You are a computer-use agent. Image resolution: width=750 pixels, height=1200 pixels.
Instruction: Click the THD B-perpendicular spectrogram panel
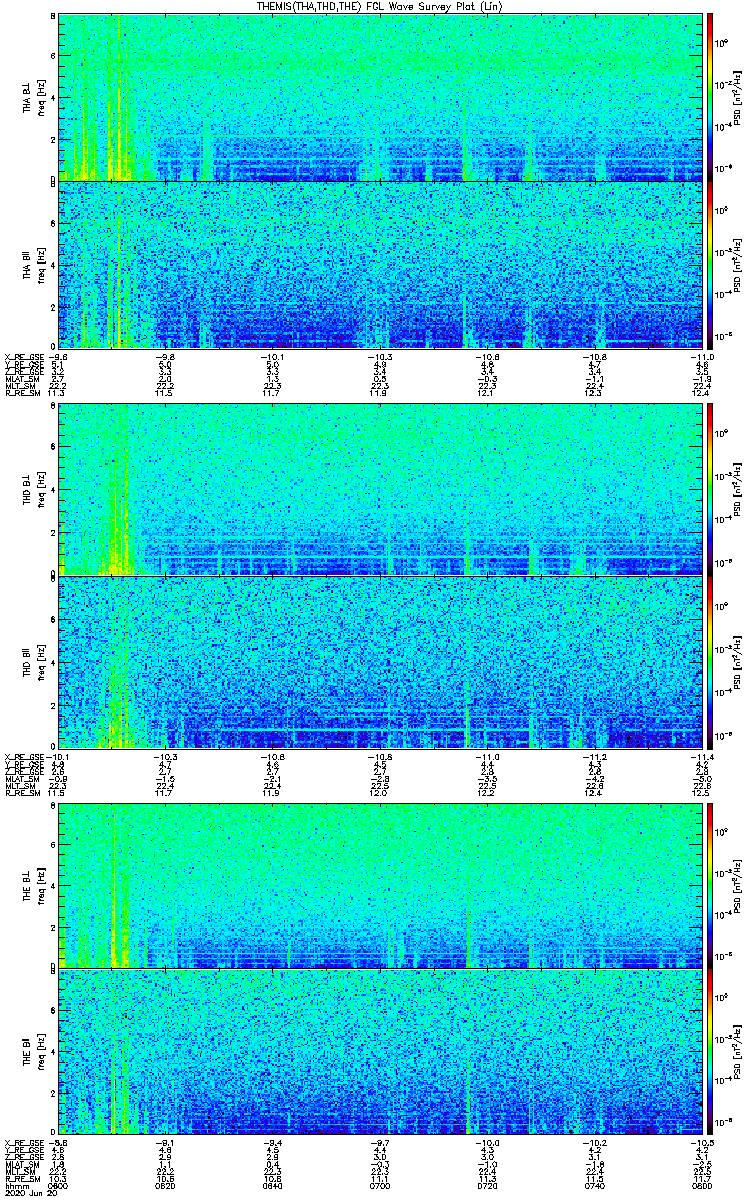click(380, 491)
